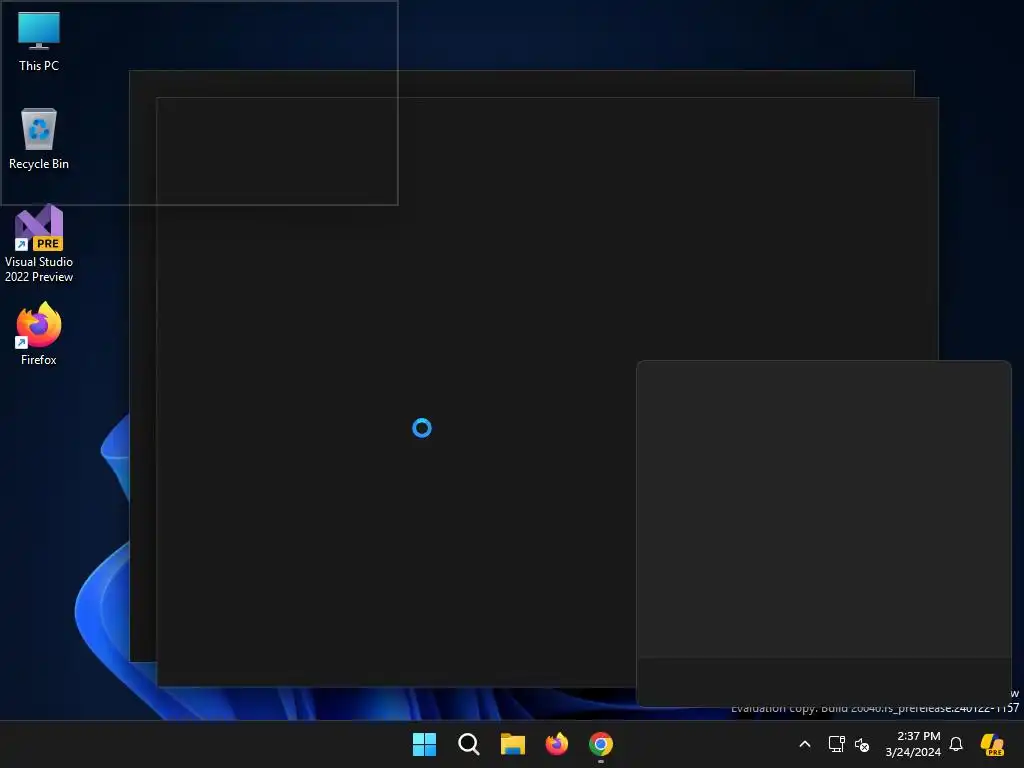Select the Recycle Bin desktop icon
Screen dimensions: 1024x768
click(x=39, y=139)
